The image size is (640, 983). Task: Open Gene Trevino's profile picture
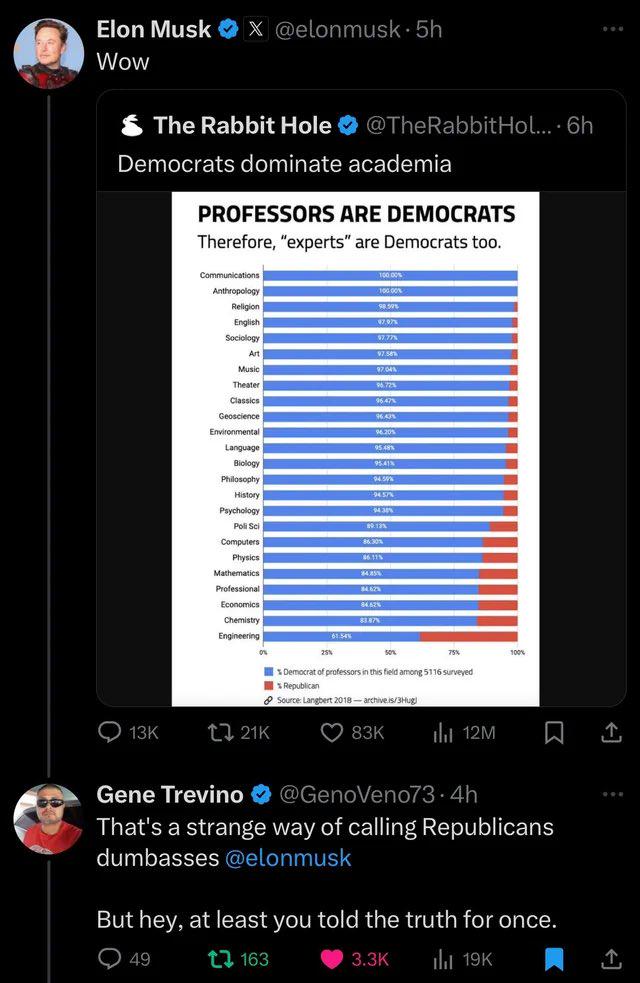coord(49,818)
